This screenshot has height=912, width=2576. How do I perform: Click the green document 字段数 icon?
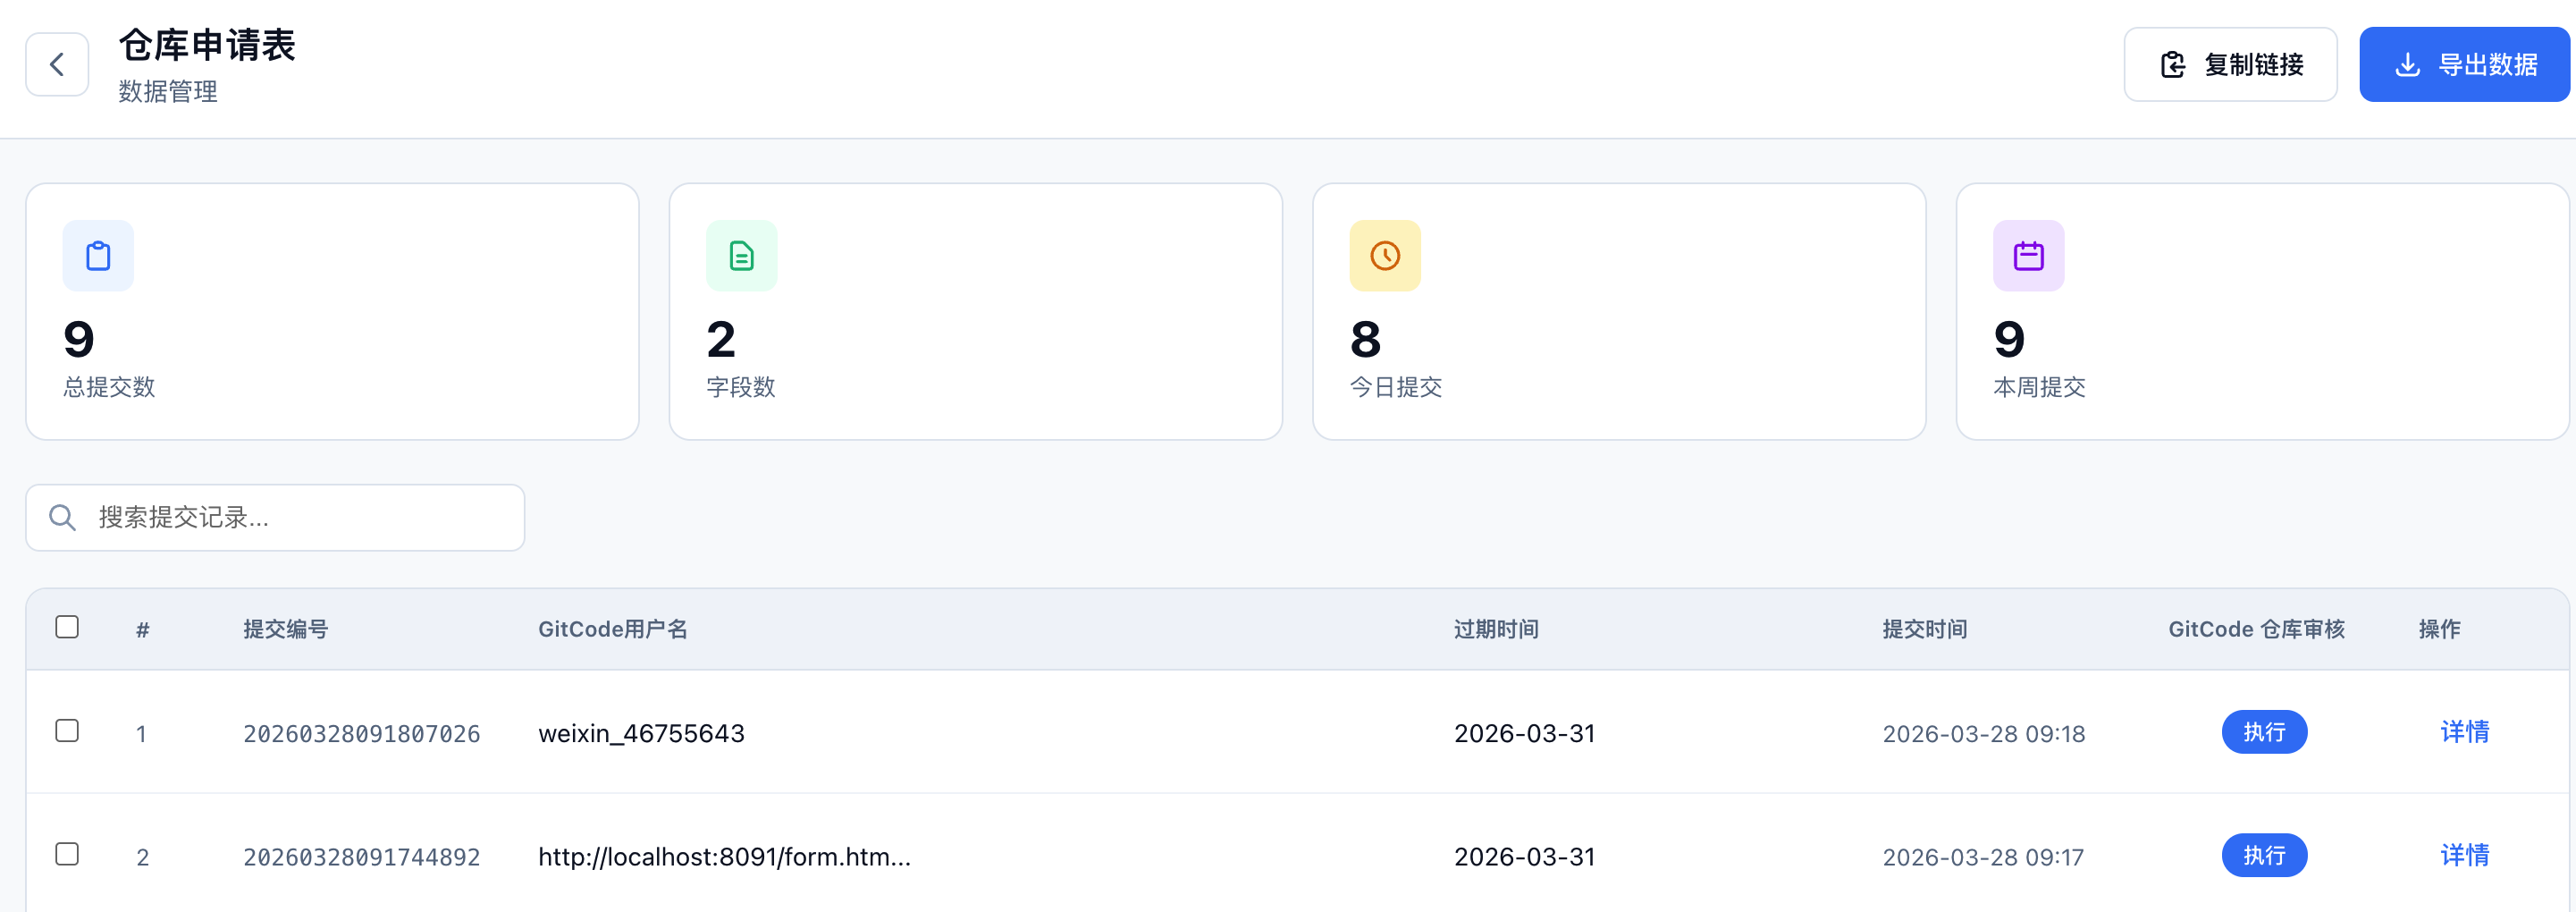[741, 256]
